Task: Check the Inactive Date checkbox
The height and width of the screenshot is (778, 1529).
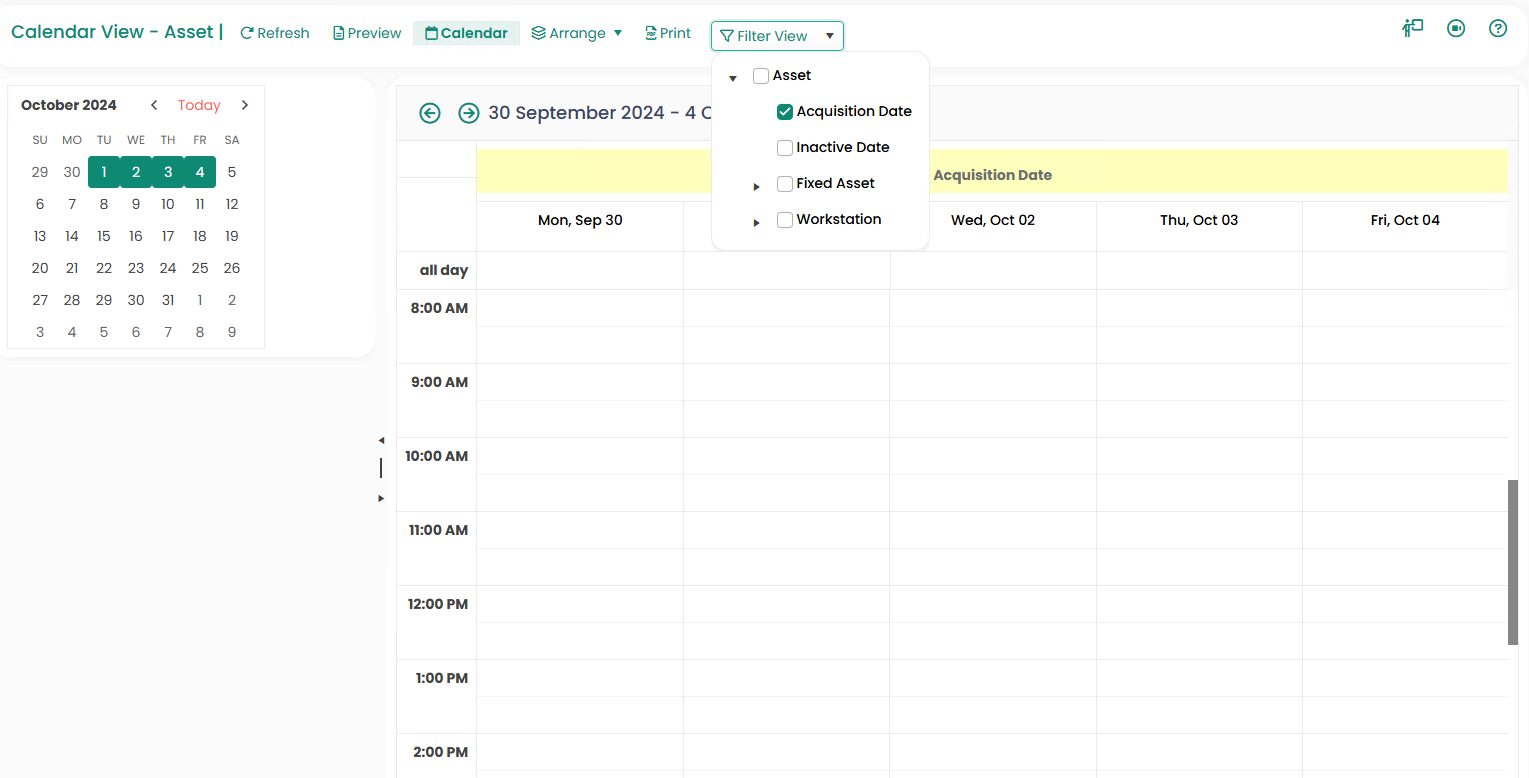Action: coord(785,148)
